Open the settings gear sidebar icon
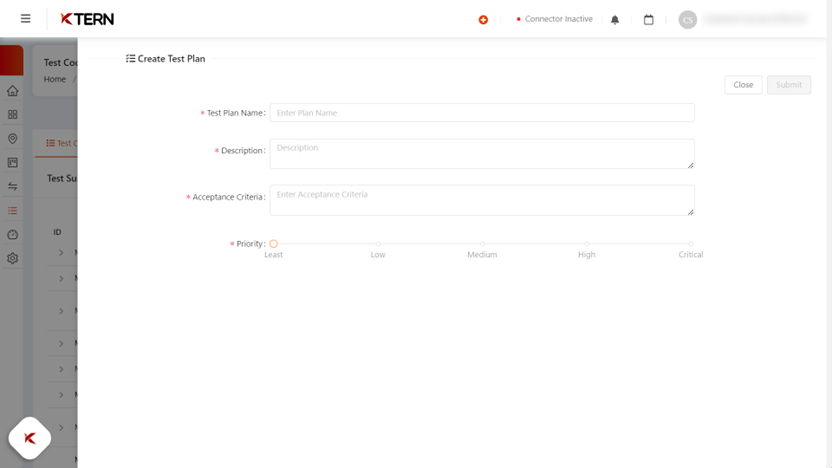Viewport: 832px width, 468px height. (13, 258)
